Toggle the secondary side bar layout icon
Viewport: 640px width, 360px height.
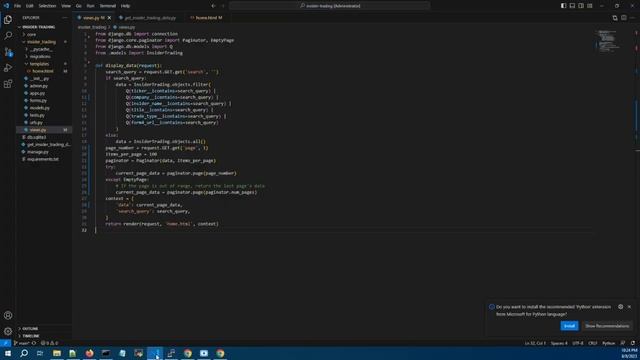(581, 6)
